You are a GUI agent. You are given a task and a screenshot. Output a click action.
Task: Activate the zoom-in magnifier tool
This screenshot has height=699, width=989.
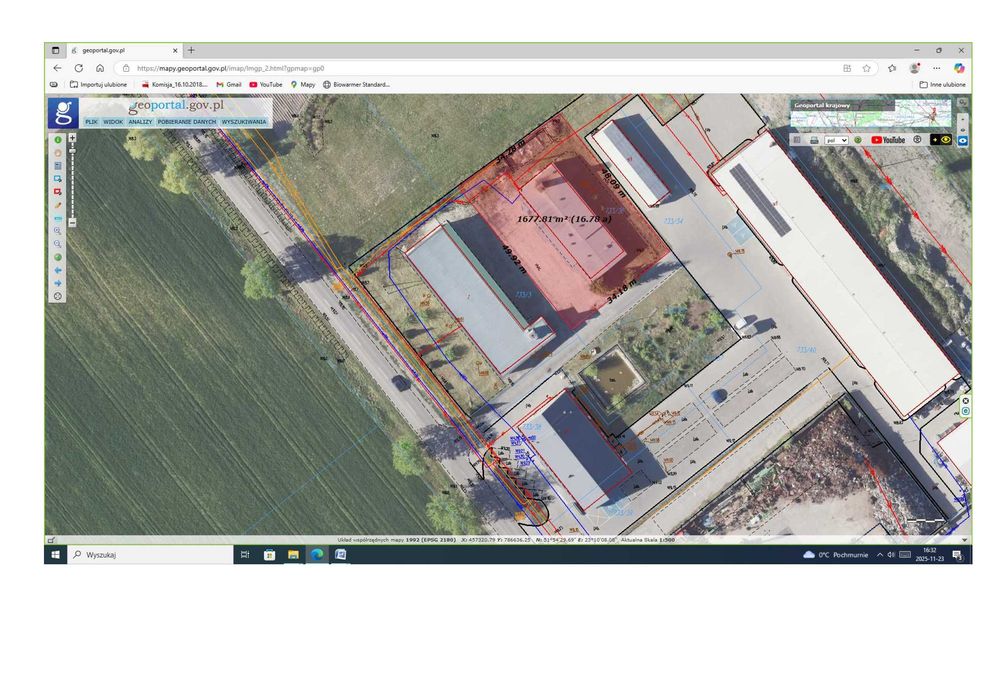coord(58,231)
